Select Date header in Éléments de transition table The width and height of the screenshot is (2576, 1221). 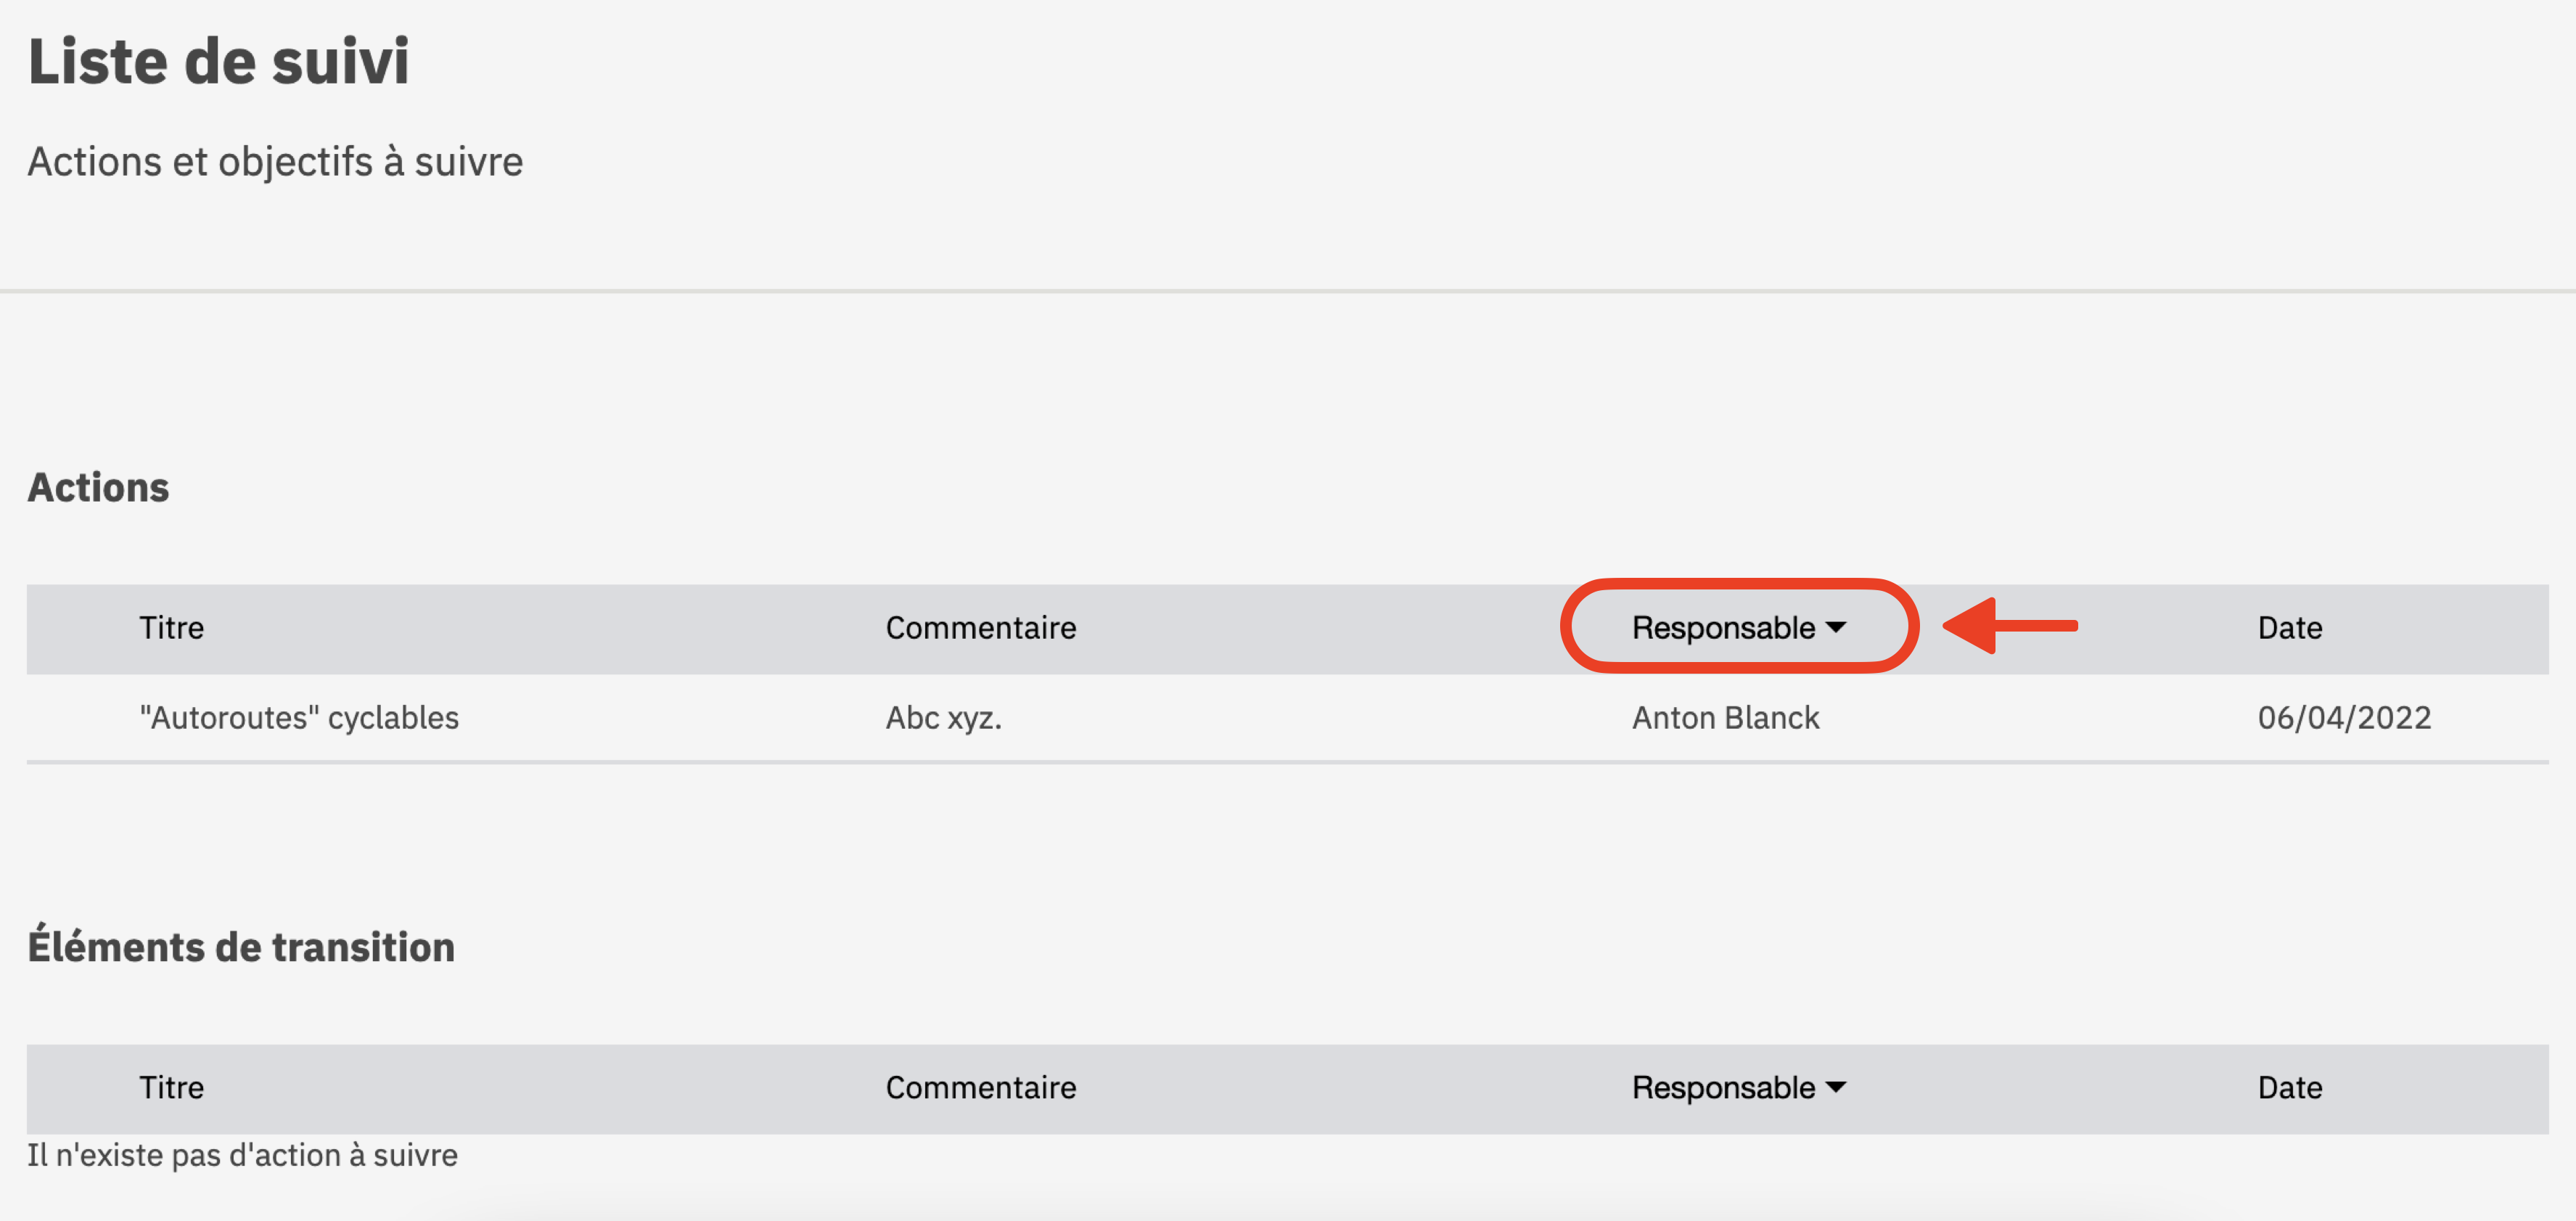[x=2290, y=1087]
